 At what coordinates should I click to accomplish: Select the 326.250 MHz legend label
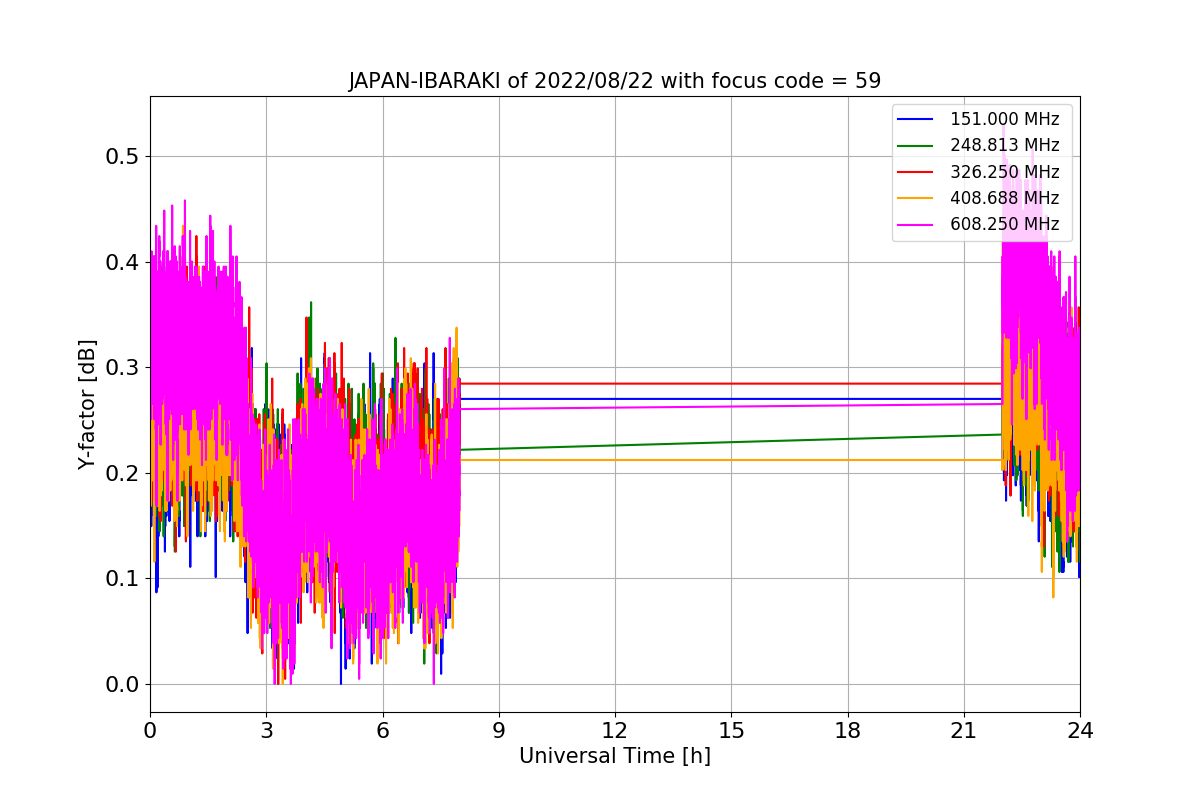1004,172
